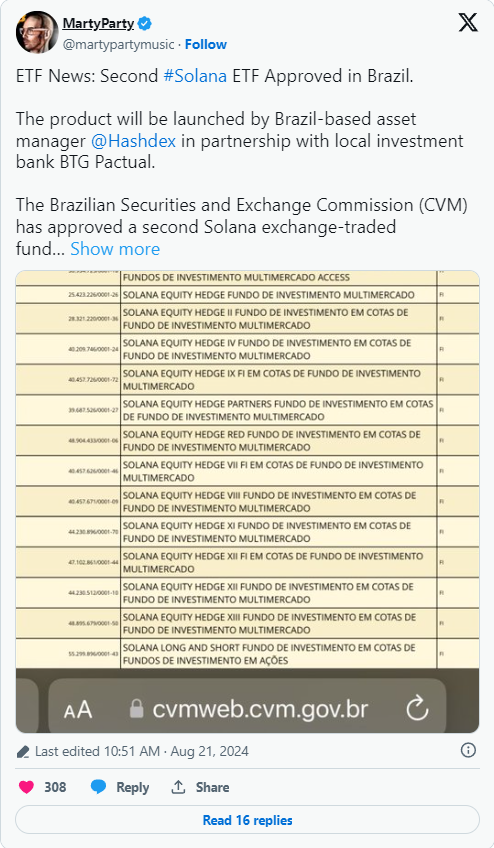Open the @Hashdex mention link
Image resolution: width=494 pixels, height=848 pixels.
tap(133, 141)
